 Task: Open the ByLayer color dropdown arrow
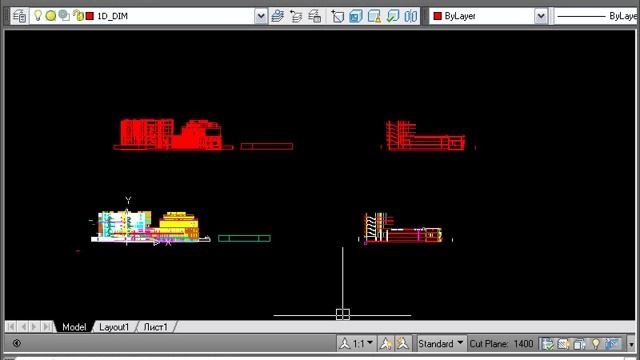[540, 16]
